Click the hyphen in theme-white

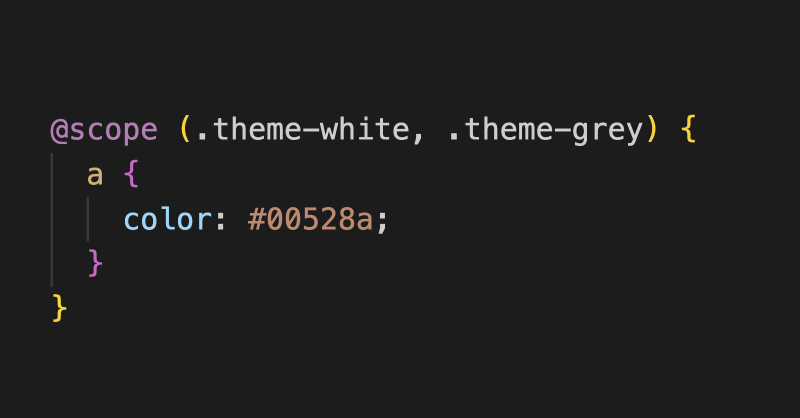[311, 131]
